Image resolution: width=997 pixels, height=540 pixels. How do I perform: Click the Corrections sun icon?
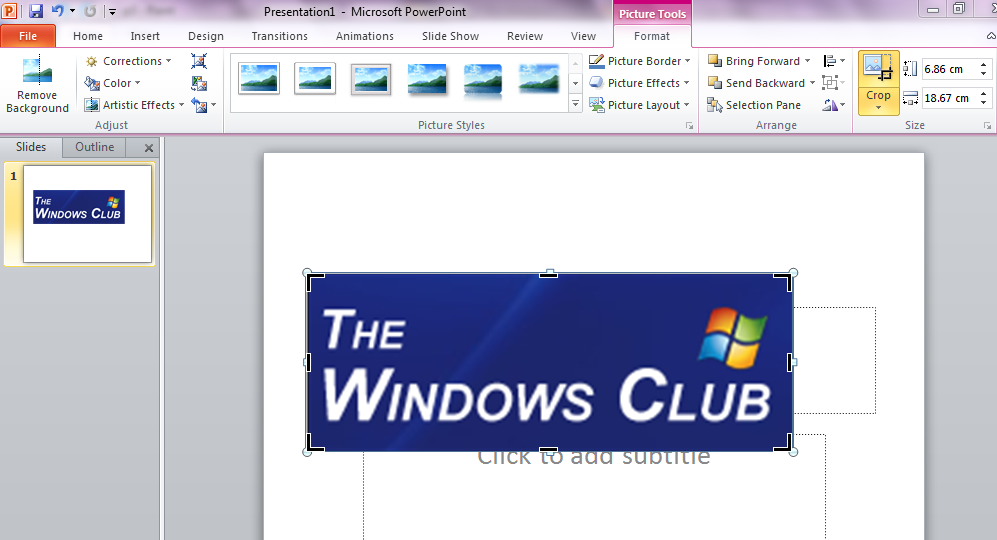pos(92,62)
